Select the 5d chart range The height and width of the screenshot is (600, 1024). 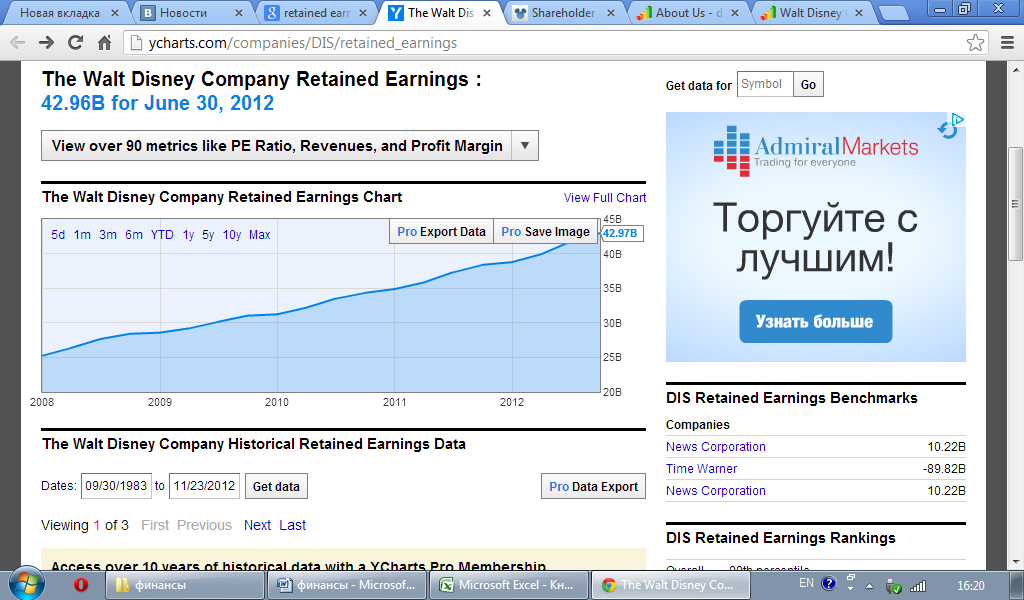58,234
